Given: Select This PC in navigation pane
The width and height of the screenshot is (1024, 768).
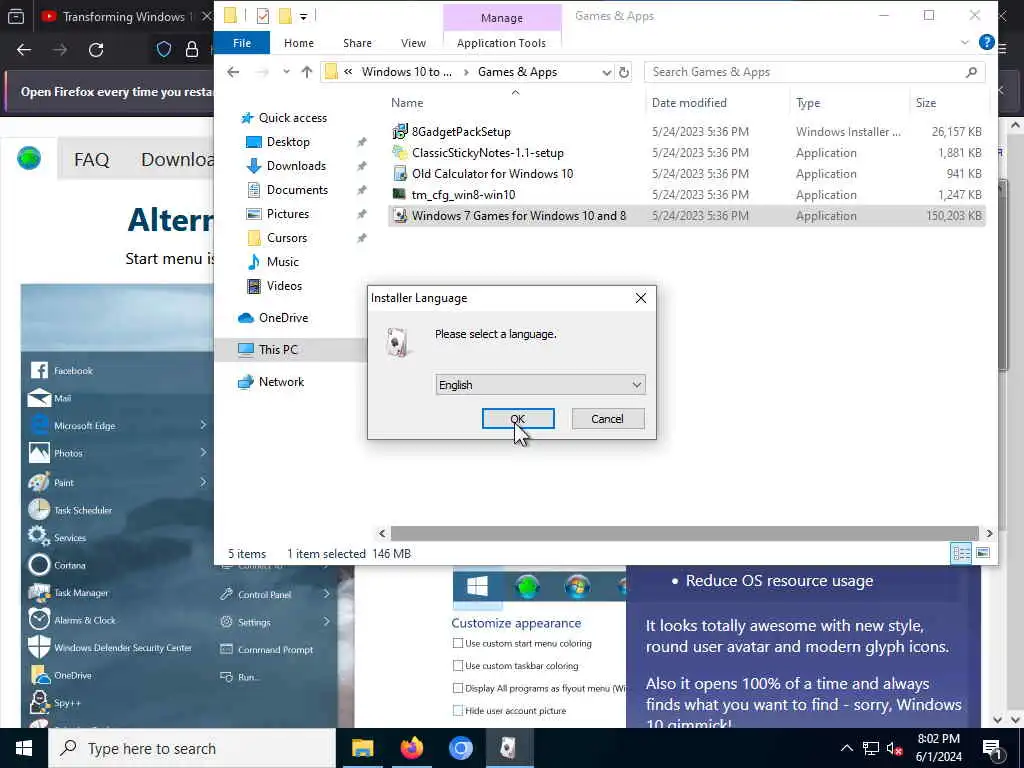Looking at the screenshot, I should point(278,350).
